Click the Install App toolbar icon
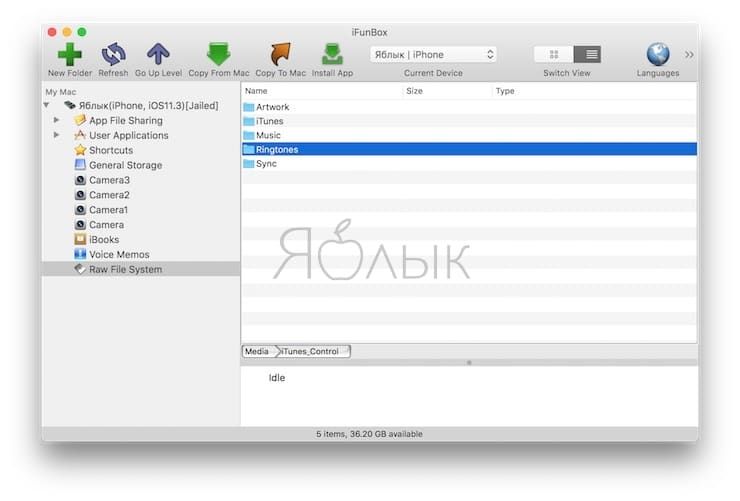Screen dimensions: 740x501 [332, 54]
